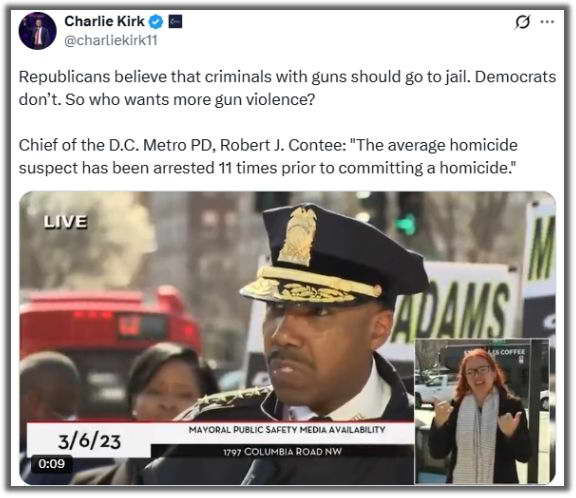This screenshot has width=576, height=498.
Task: Click the Charlie Kirk display name
Action: pos(104,21)
